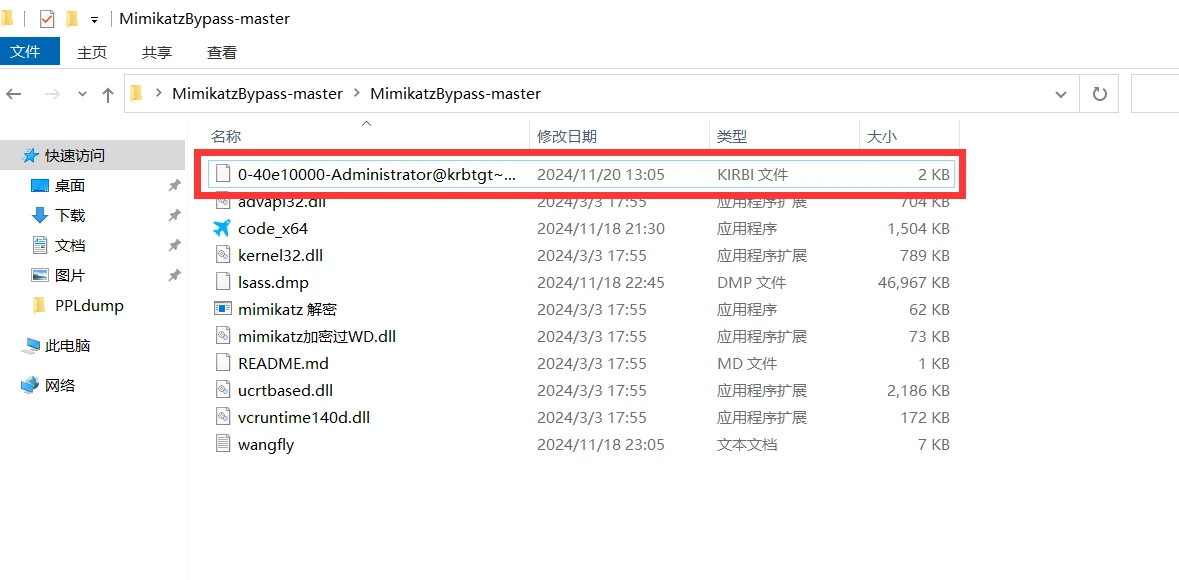Click the KIRBI 文件 type cell
This screenshot has height=580, width=1179.
pyautogui.click(x=752, y=175)
